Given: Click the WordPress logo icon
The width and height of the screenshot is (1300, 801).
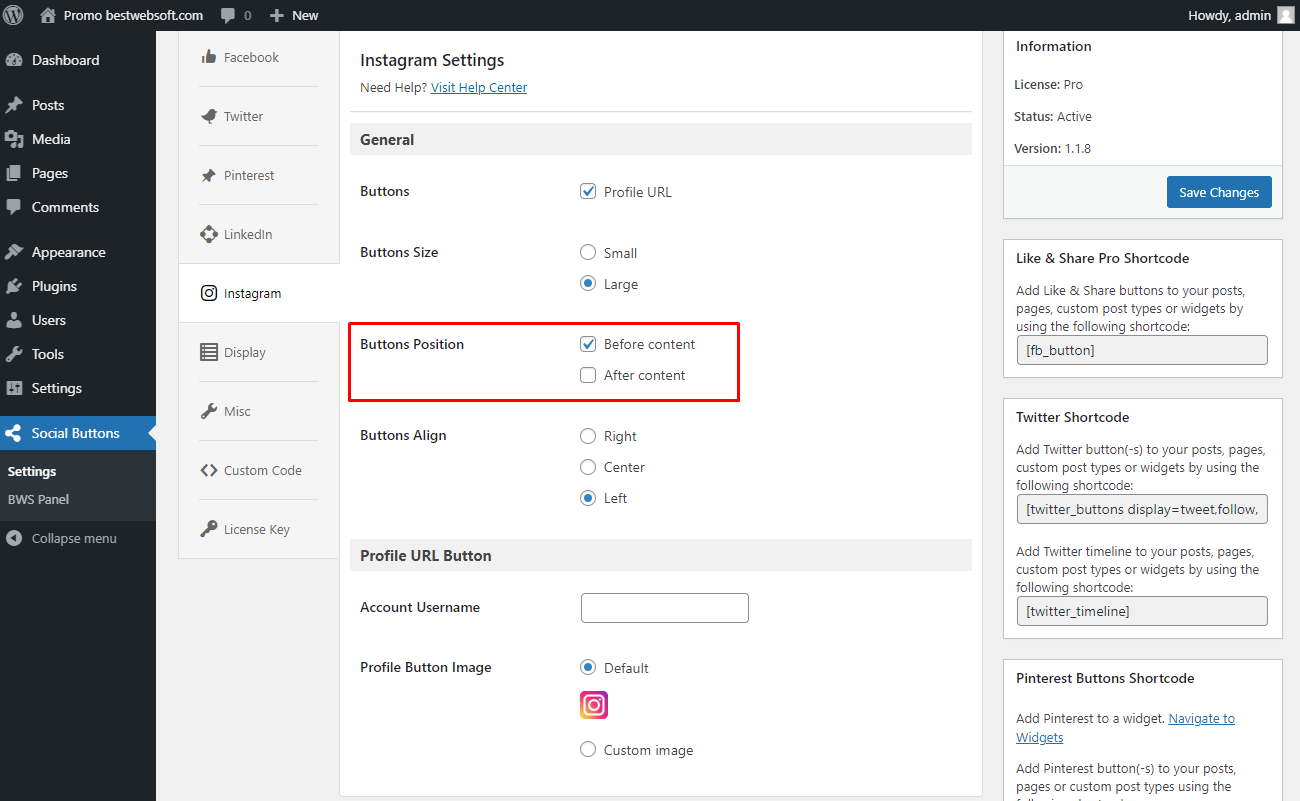Looking at the screenshot, I should pyautogui.click(x=14, y=15).
